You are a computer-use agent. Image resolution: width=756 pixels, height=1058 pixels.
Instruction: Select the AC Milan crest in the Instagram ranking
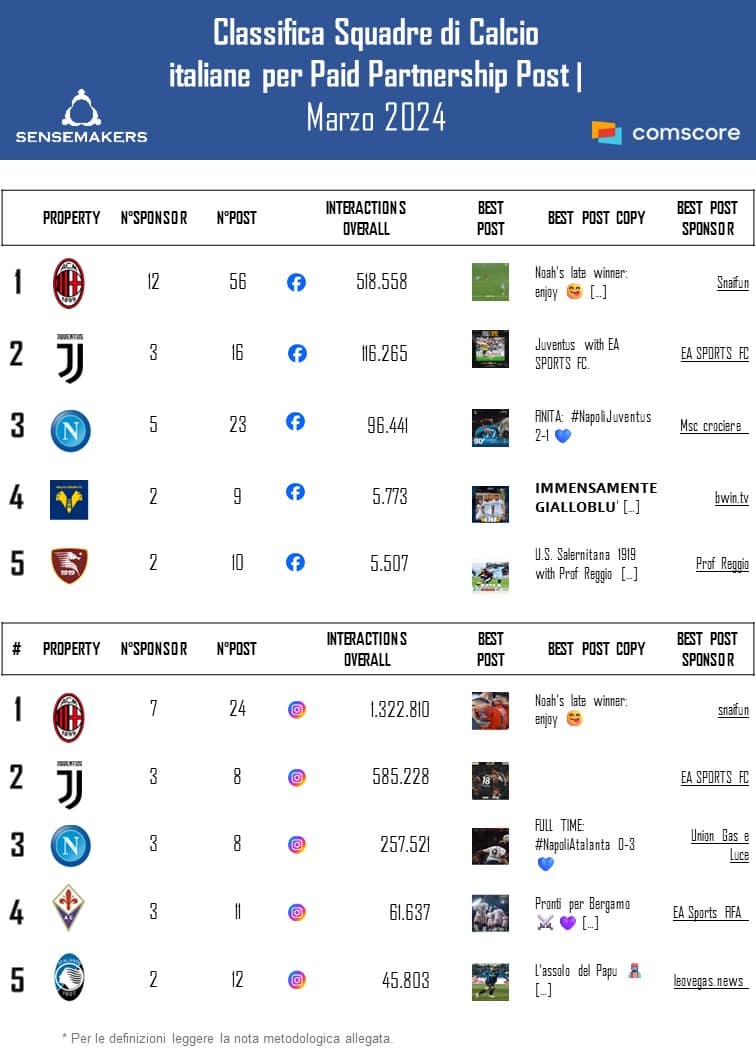tap(69, 717)
